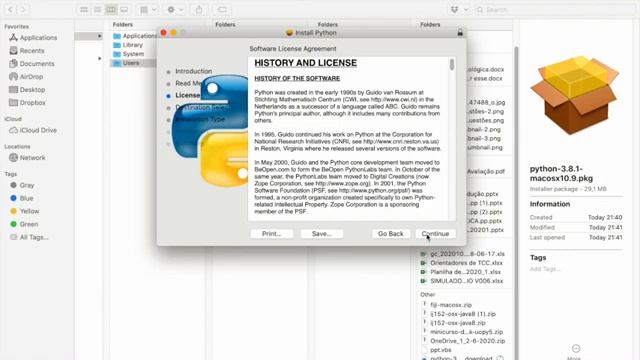The width and height of the screenshot is (640, 360).
Task: Open AirDrop in Finder sidebar
Action: coord(31,77)
